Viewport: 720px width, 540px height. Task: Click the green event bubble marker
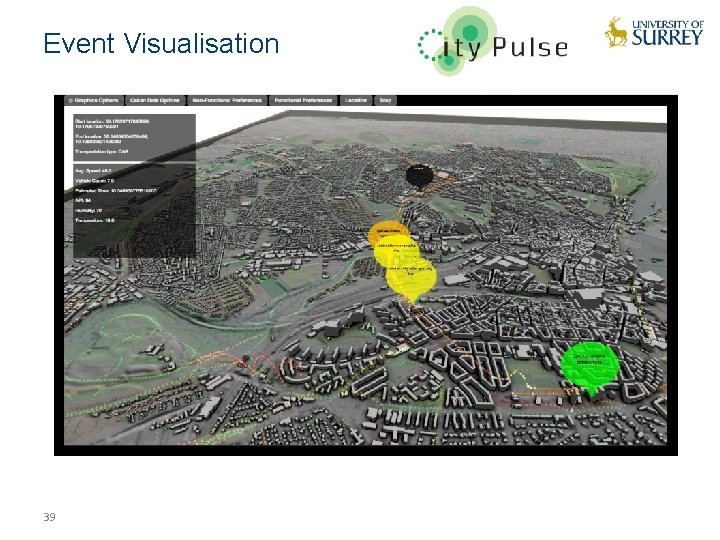pos(590,369)
